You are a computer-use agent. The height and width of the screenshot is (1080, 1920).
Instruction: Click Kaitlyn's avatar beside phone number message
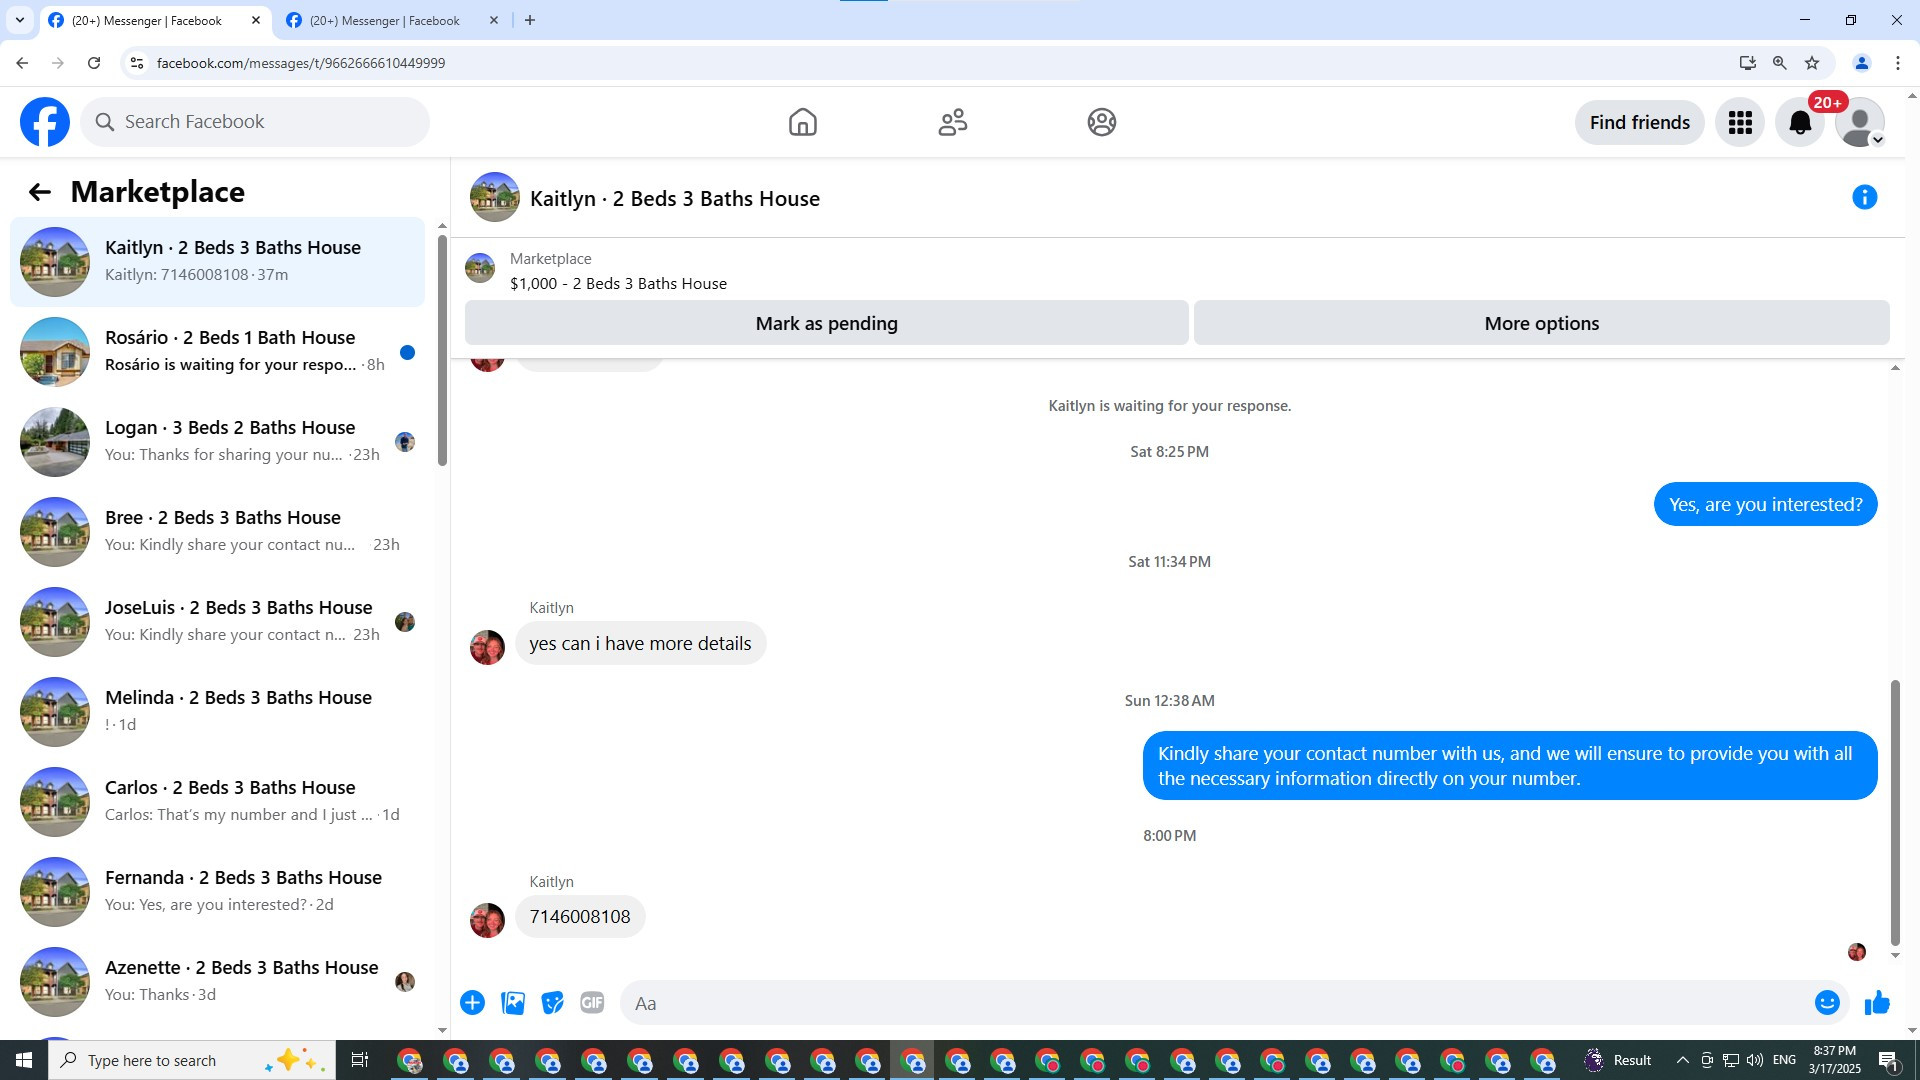(x=487, y=920)
